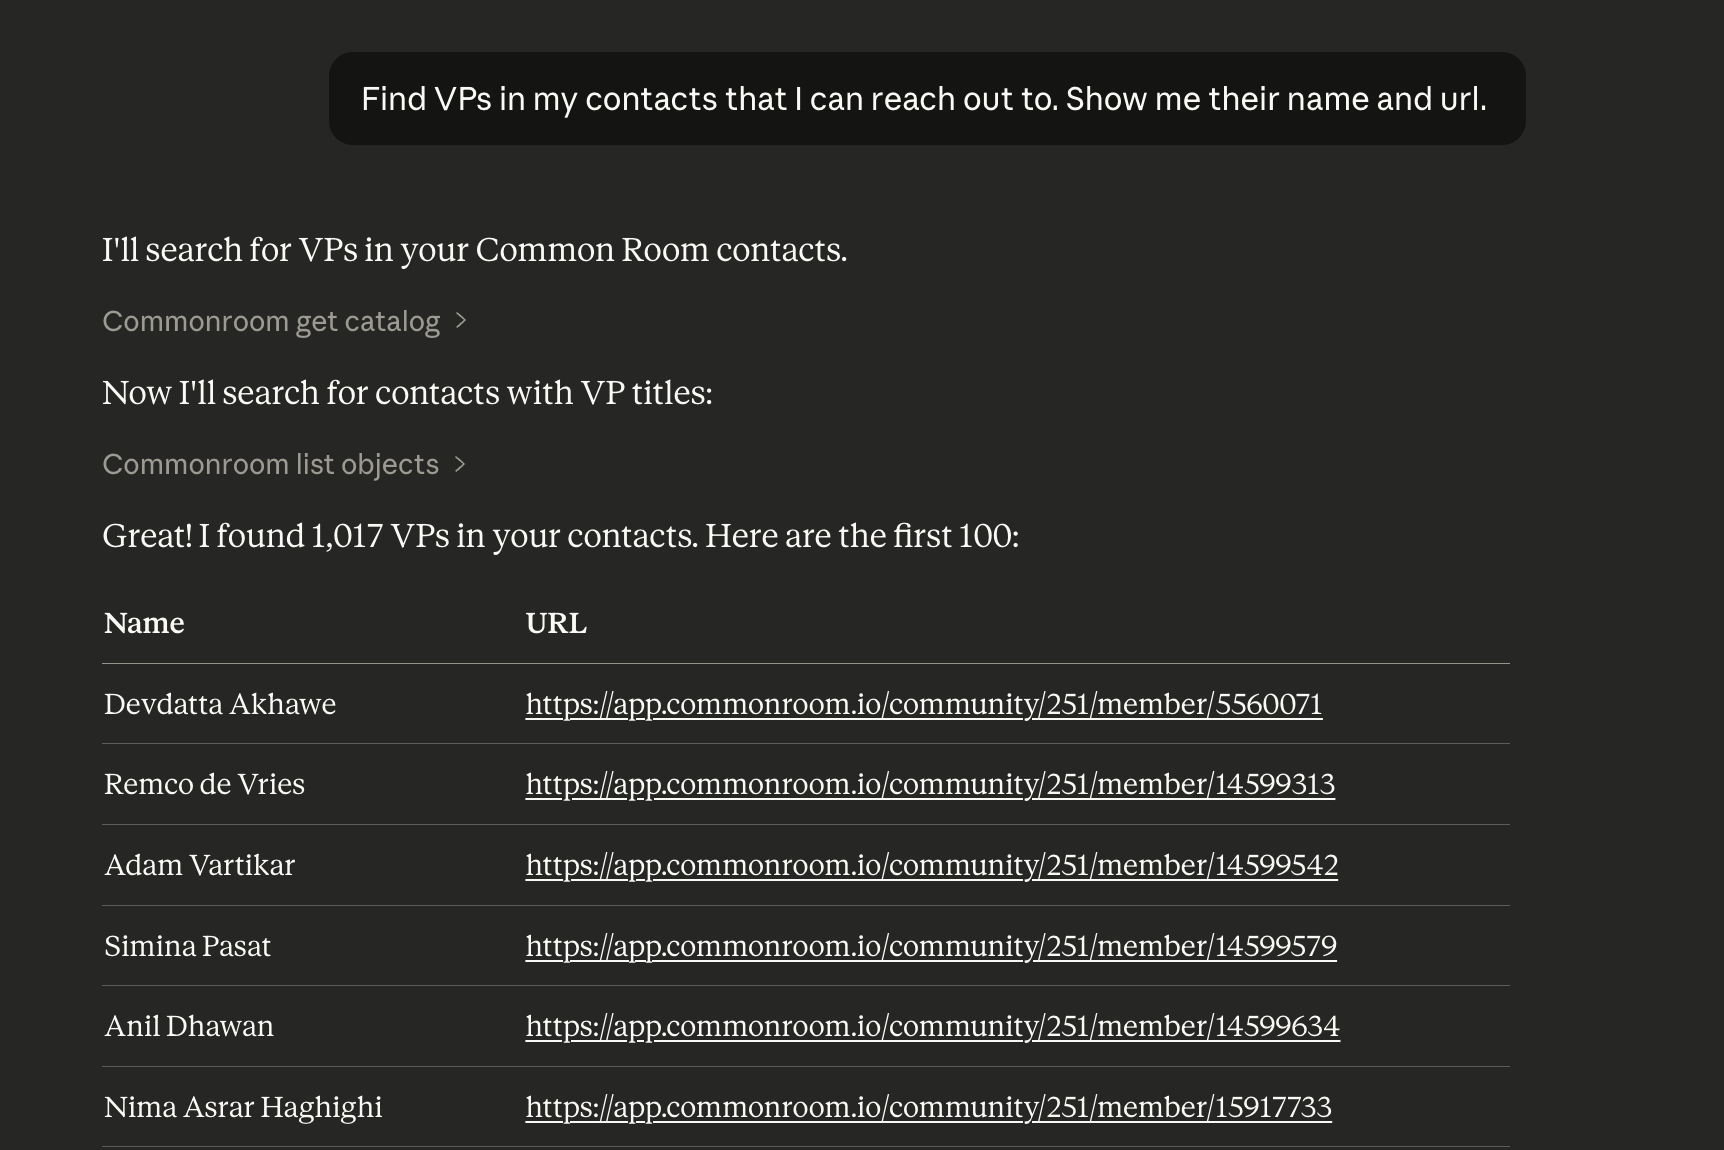The height and width of the screenshot is (1150, 1724).
Task: Click the chevron beside Commonroom list objects
Action: (x=460, y=464)
